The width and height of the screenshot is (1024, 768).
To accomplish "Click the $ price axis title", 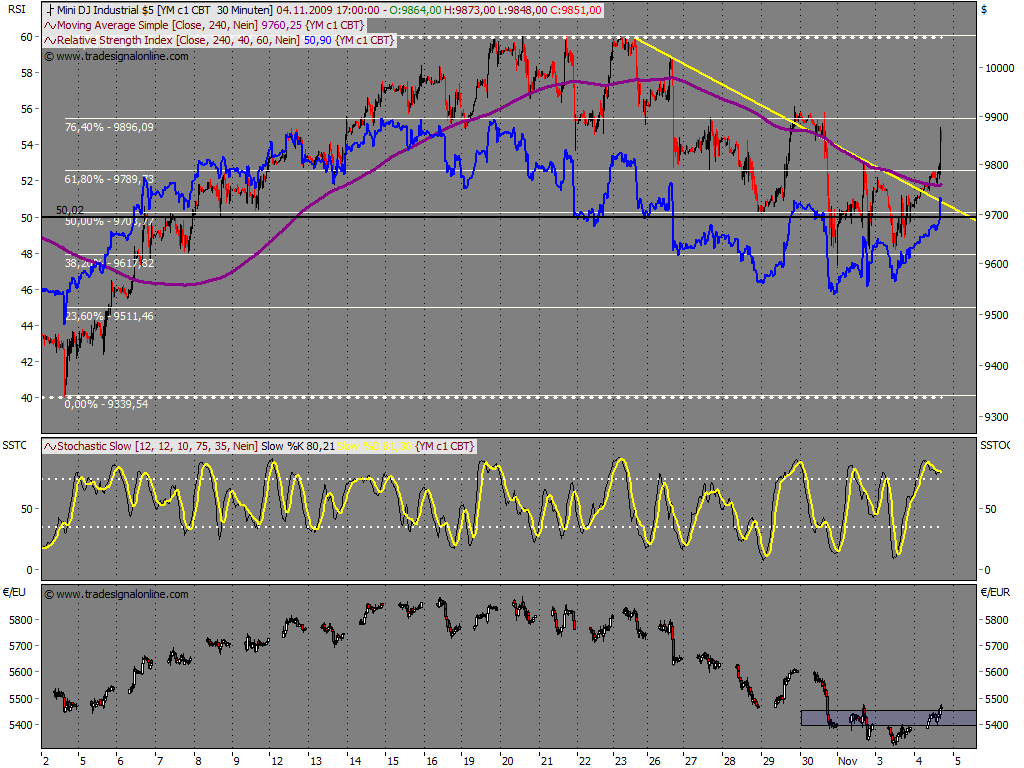I will pos(984,10).
